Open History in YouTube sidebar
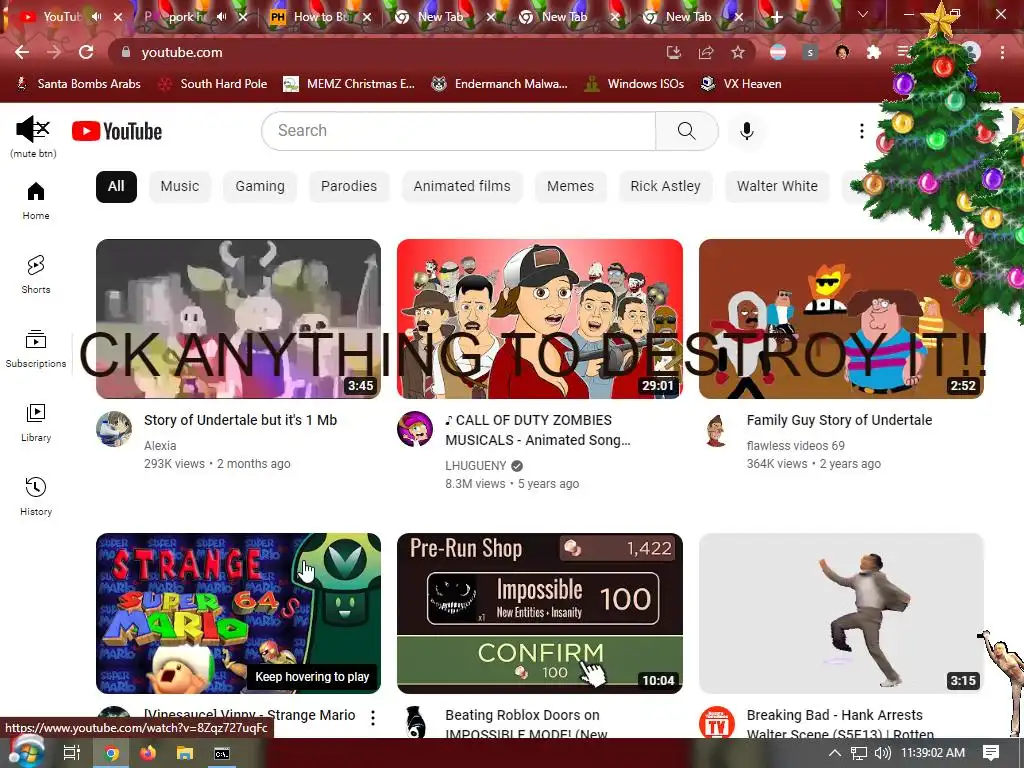This screenshot has width=1024, height=768. (x=36, y=496)
